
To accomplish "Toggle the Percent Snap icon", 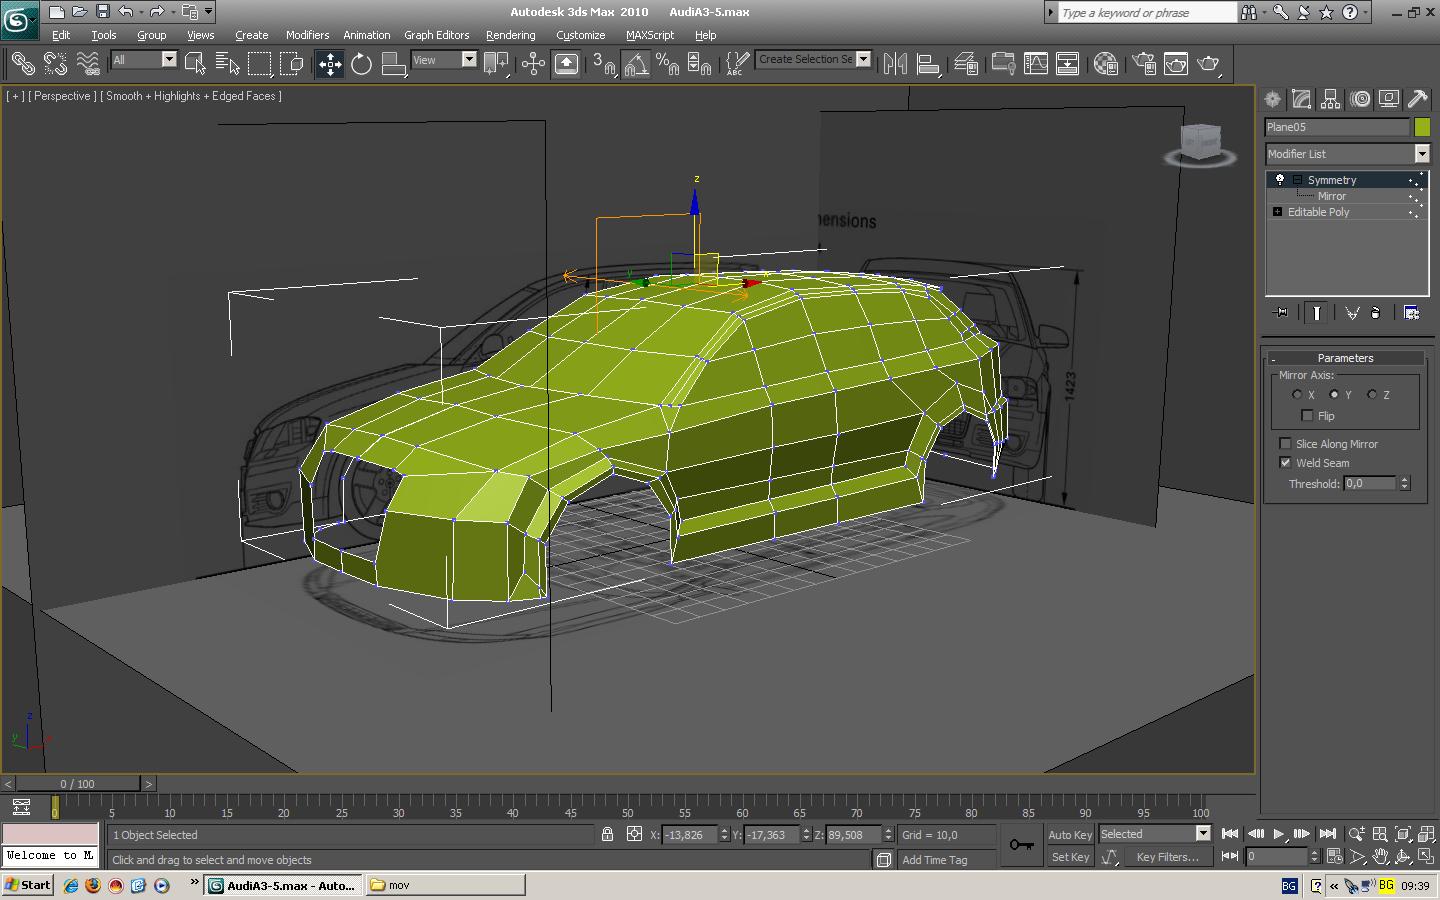I will pos(667,64).
